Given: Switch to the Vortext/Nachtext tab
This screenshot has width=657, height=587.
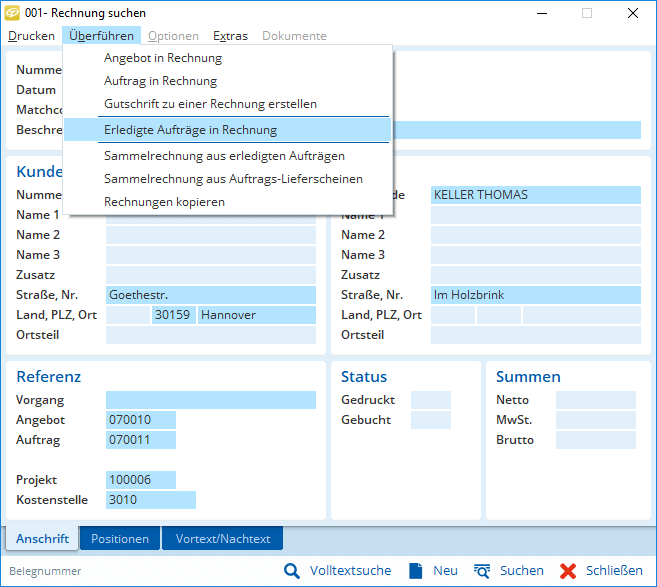Looking at the screenshot, I should click(x=222, y=539).
